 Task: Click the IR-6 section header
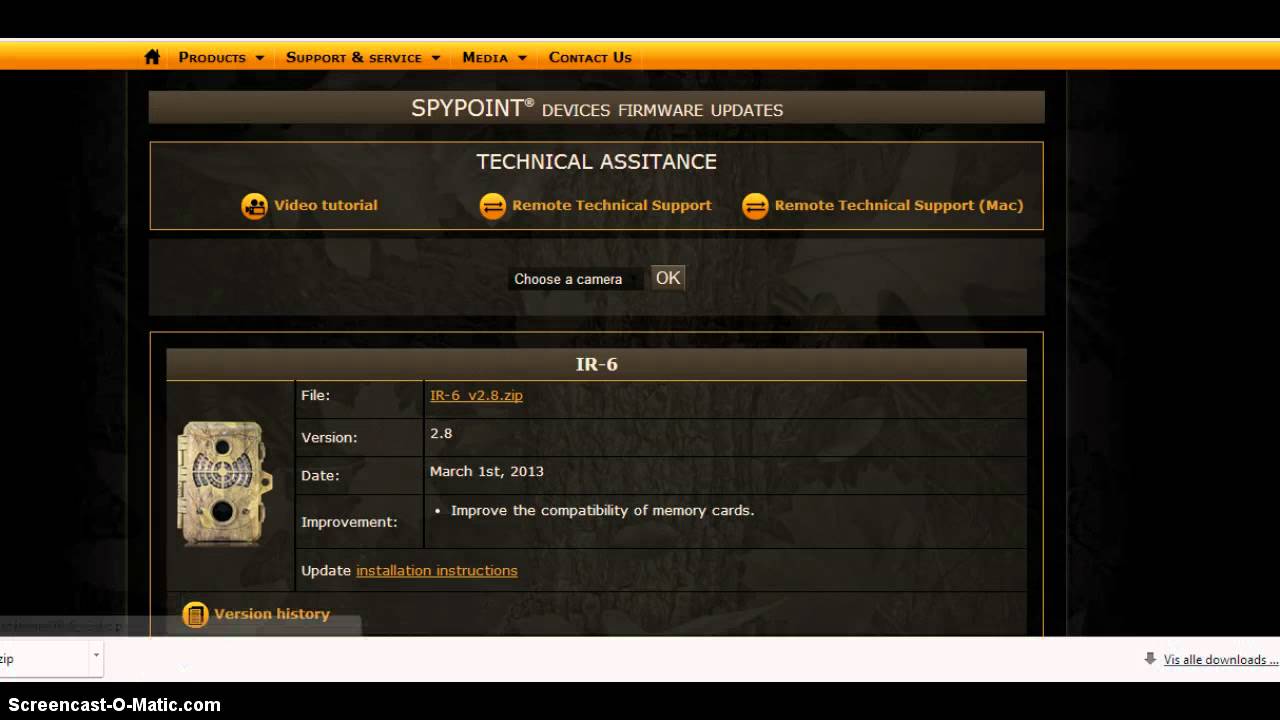(597, 364)
